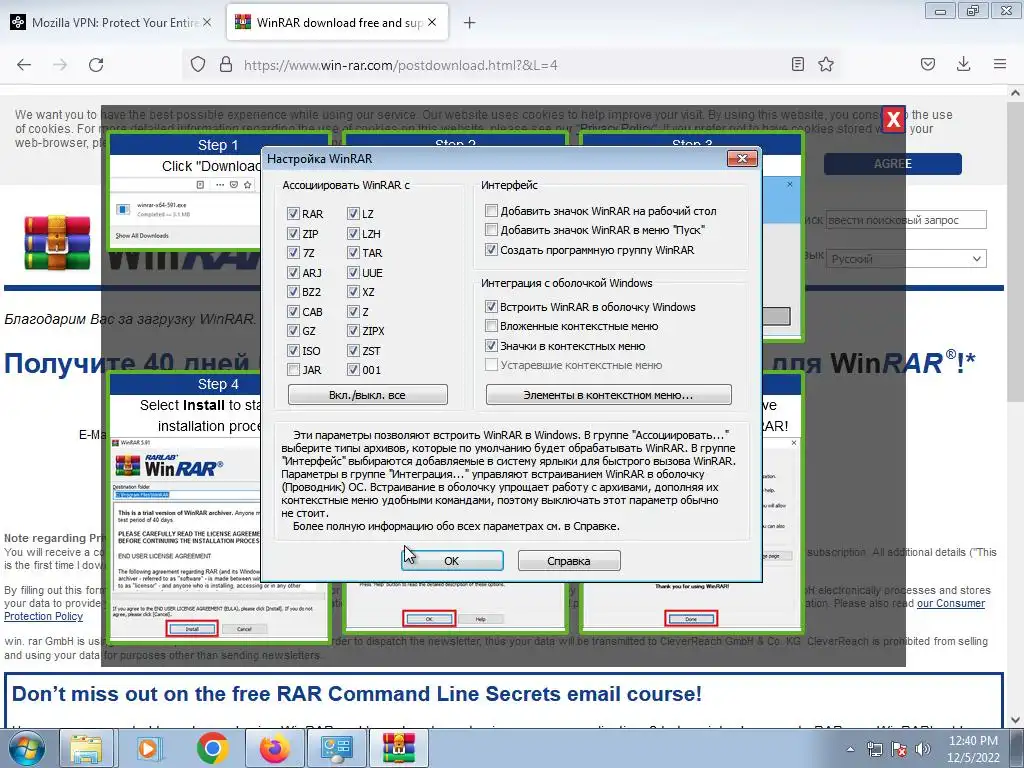Close the WinRAR download tab

[432, 22]
